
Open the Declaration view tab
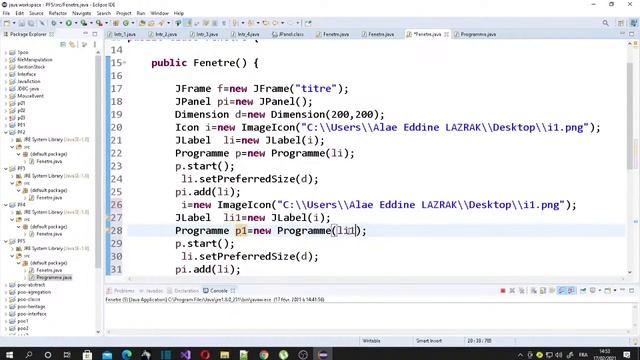pyautogui.click(x=183, y=291)
